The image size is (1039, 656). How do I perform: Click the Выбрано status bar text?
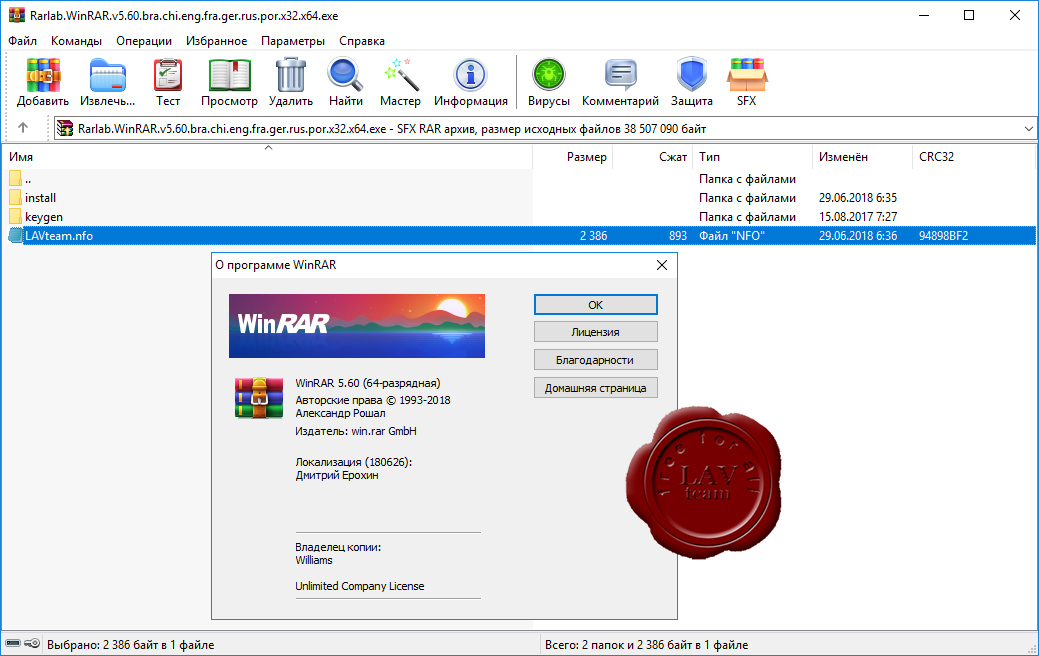tap(131, 645)
